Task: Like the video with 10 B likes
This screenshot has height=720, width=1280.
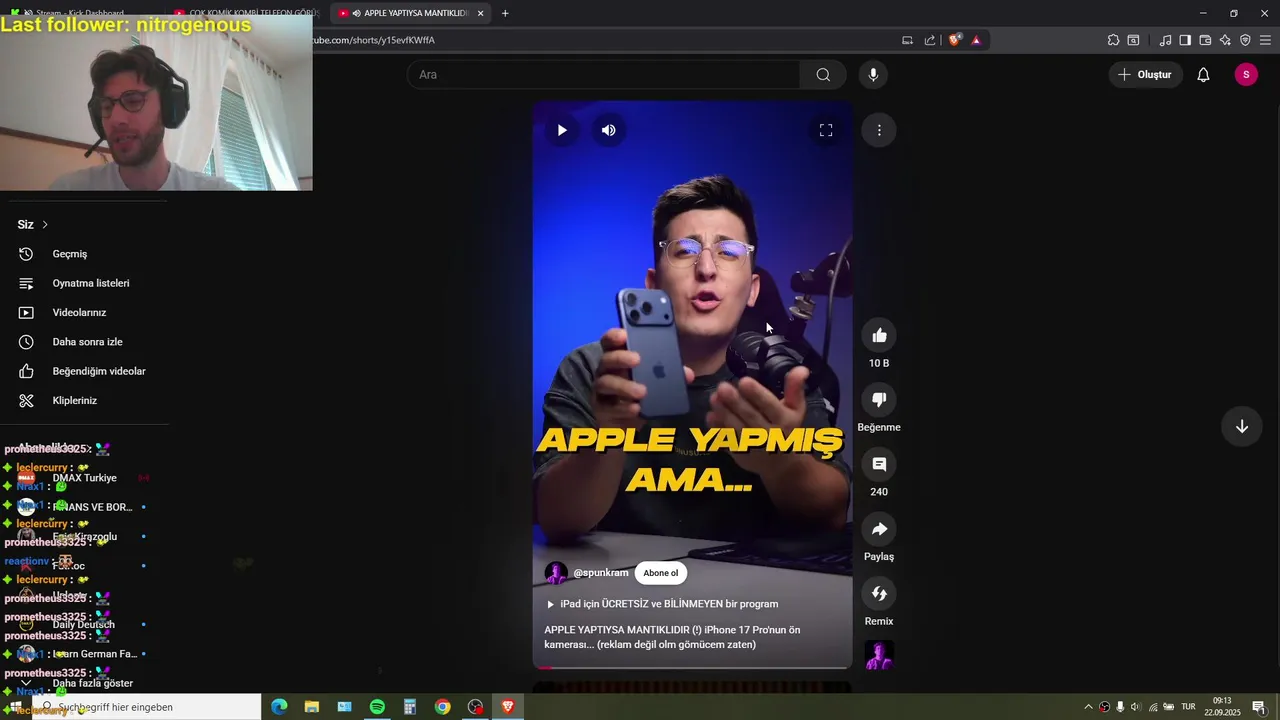Action: point(879,335)
